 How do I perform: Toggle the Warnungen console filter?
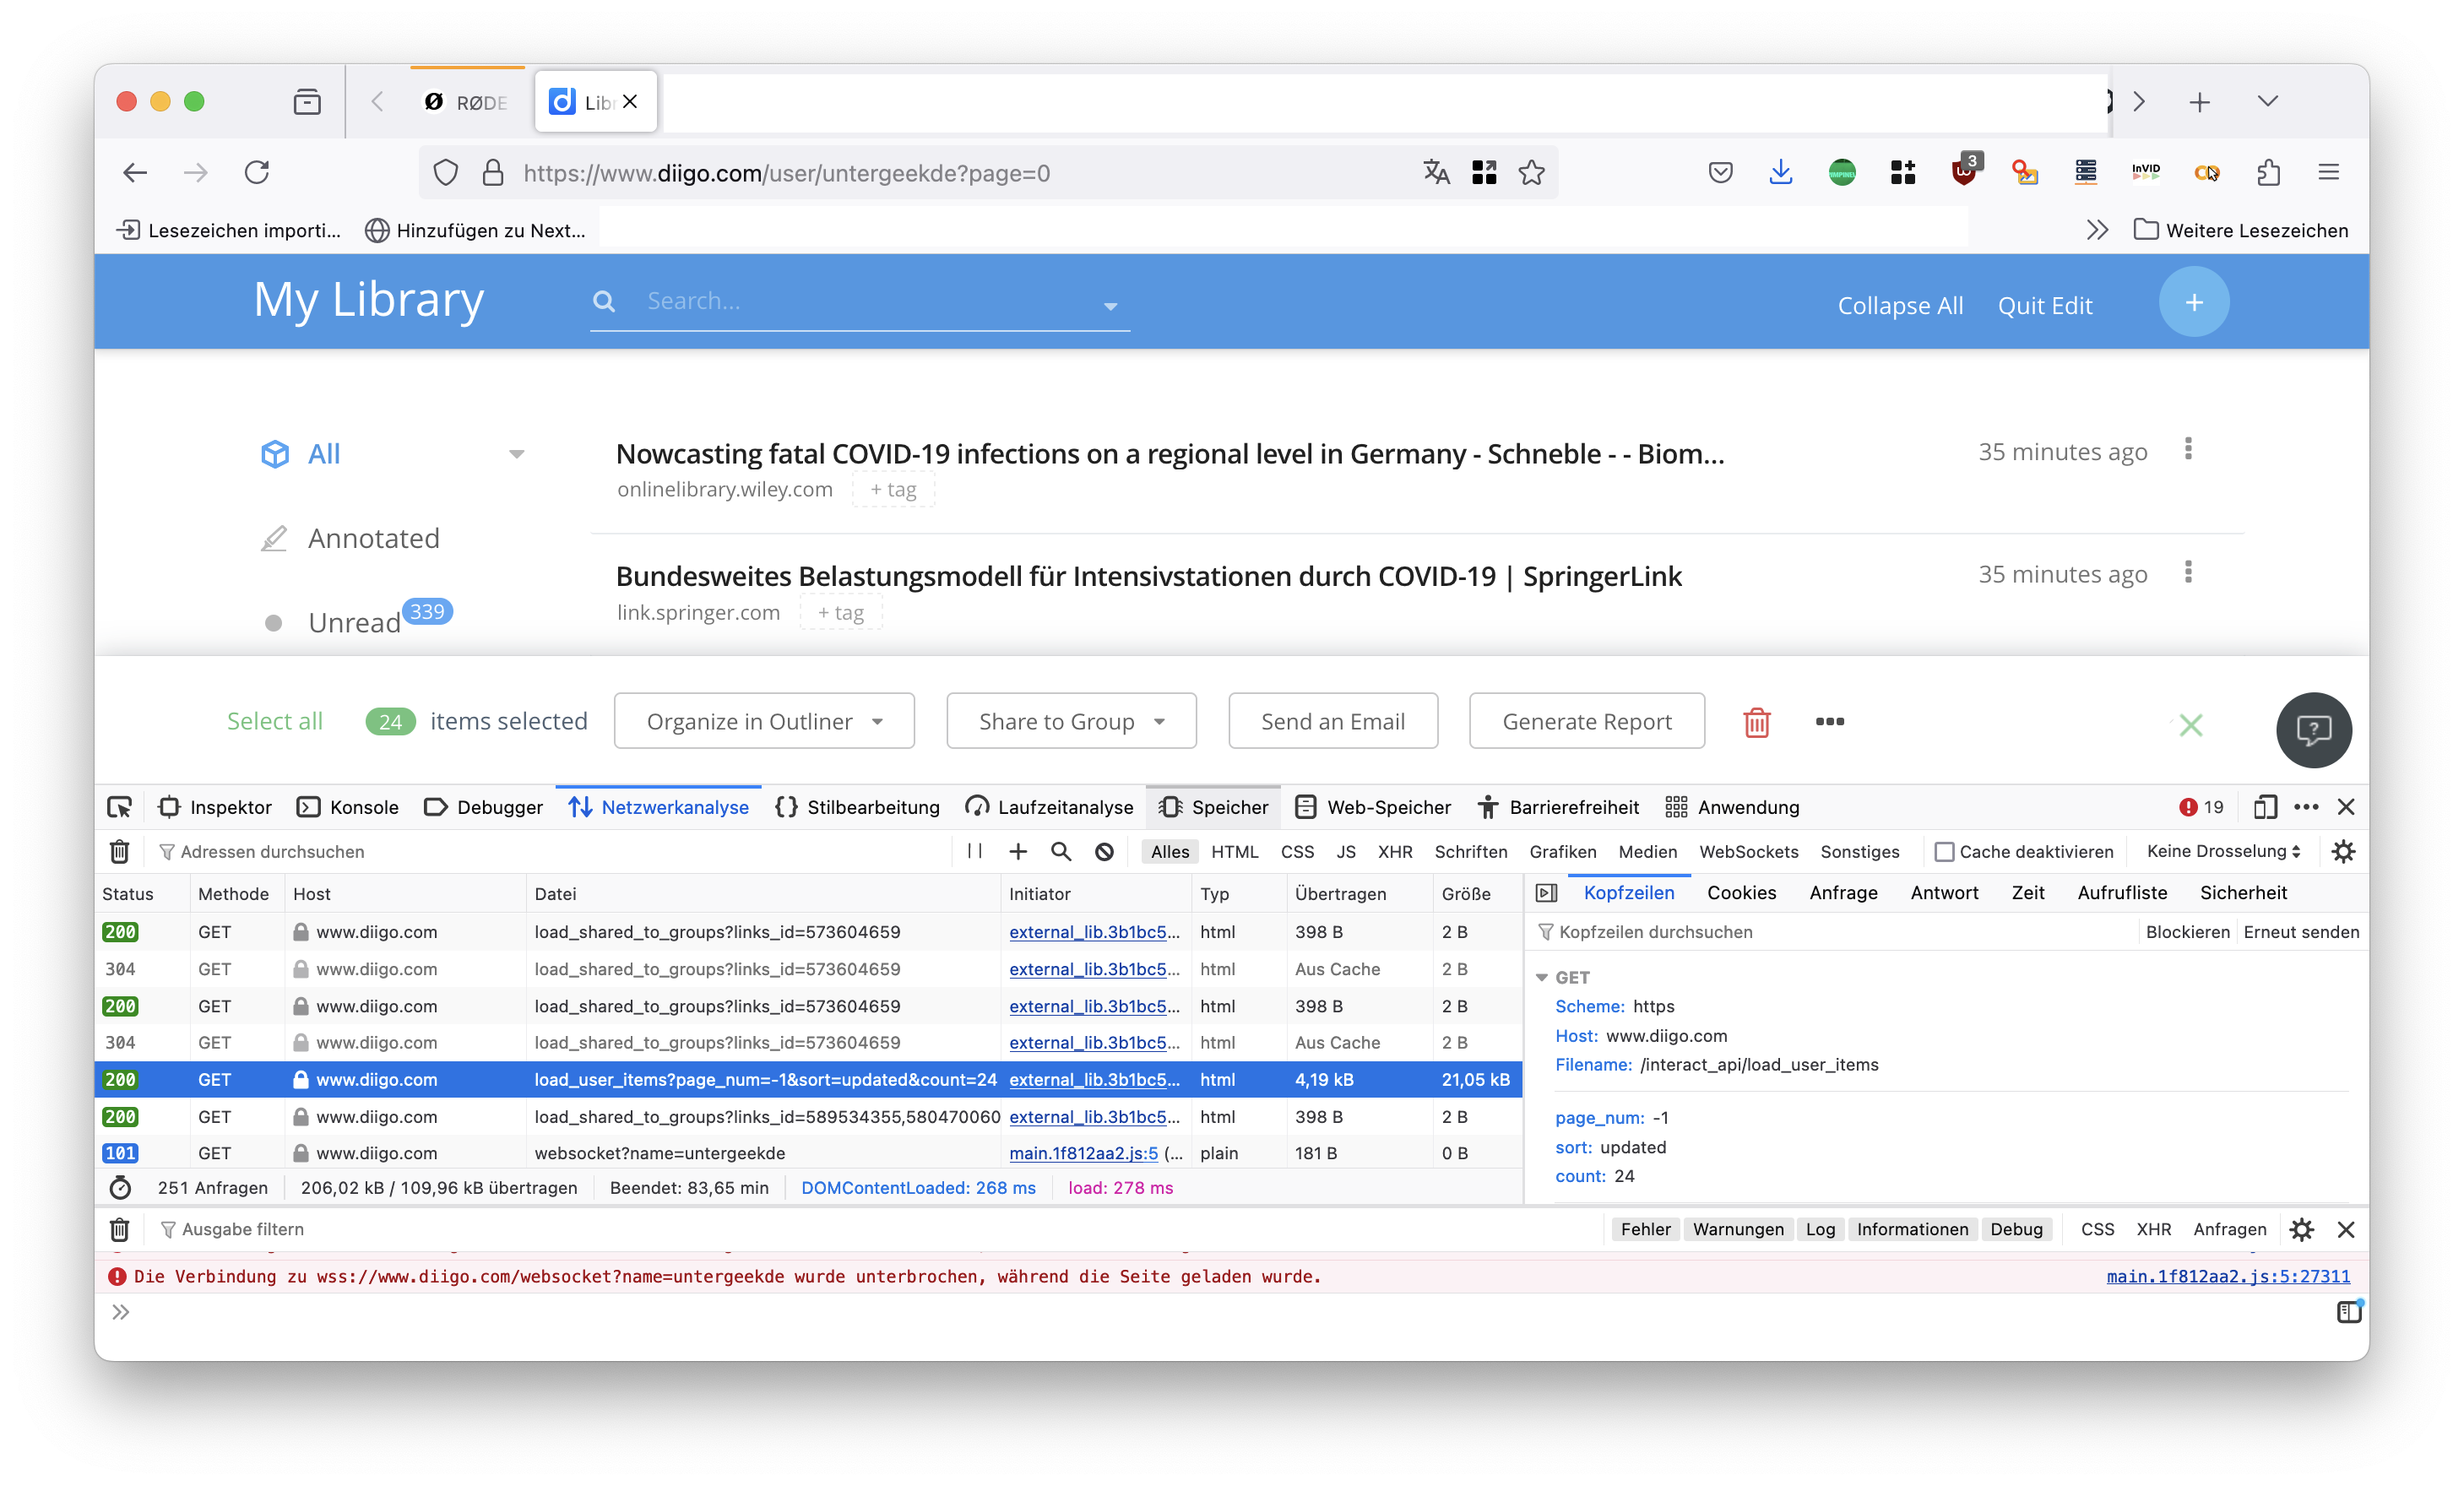[1738, 1229]
